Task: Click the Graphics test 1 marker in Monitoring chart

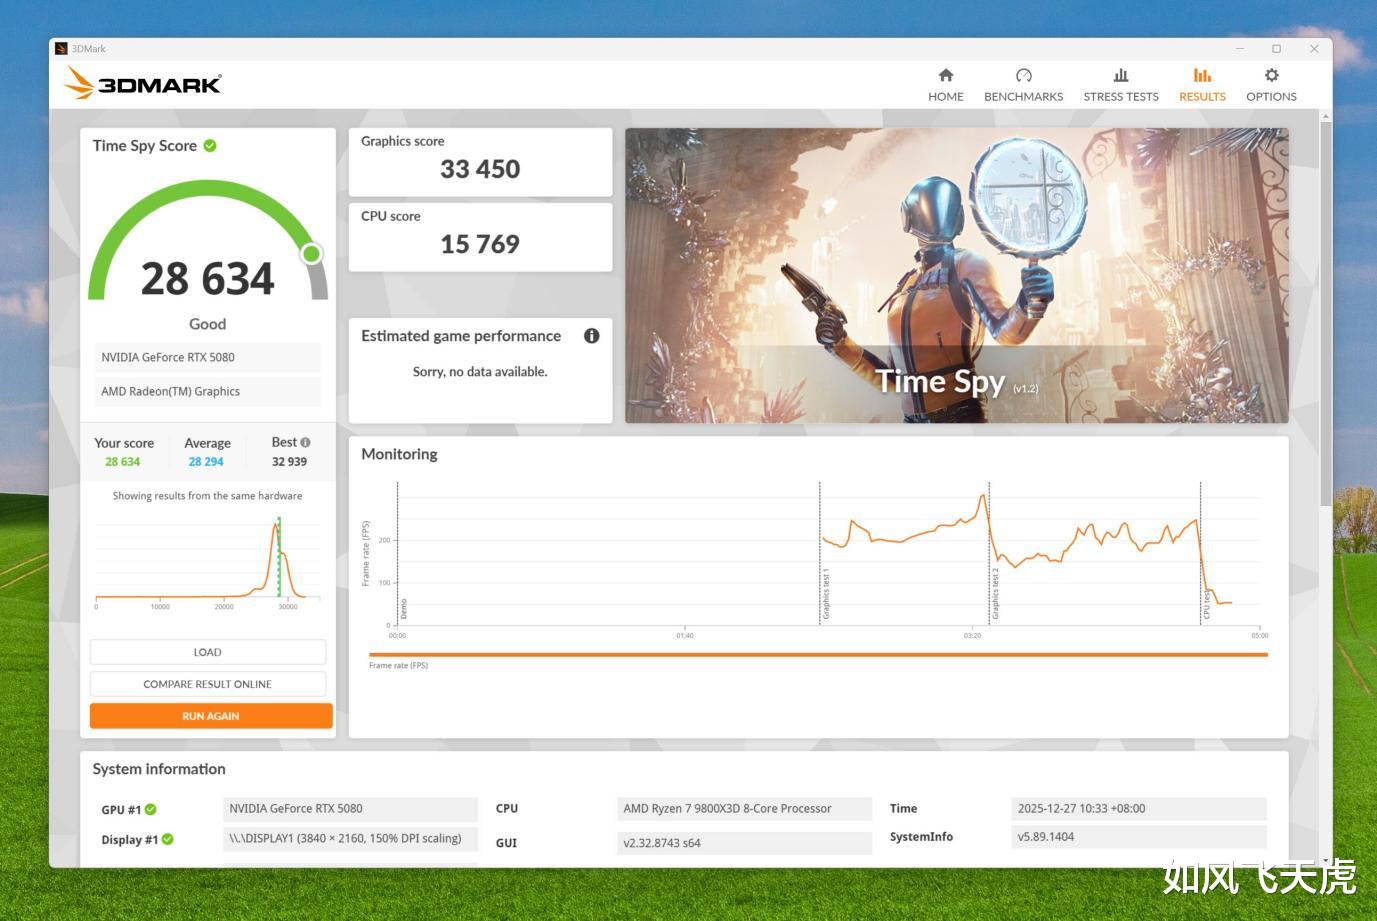Action: [x=826, y=594]
